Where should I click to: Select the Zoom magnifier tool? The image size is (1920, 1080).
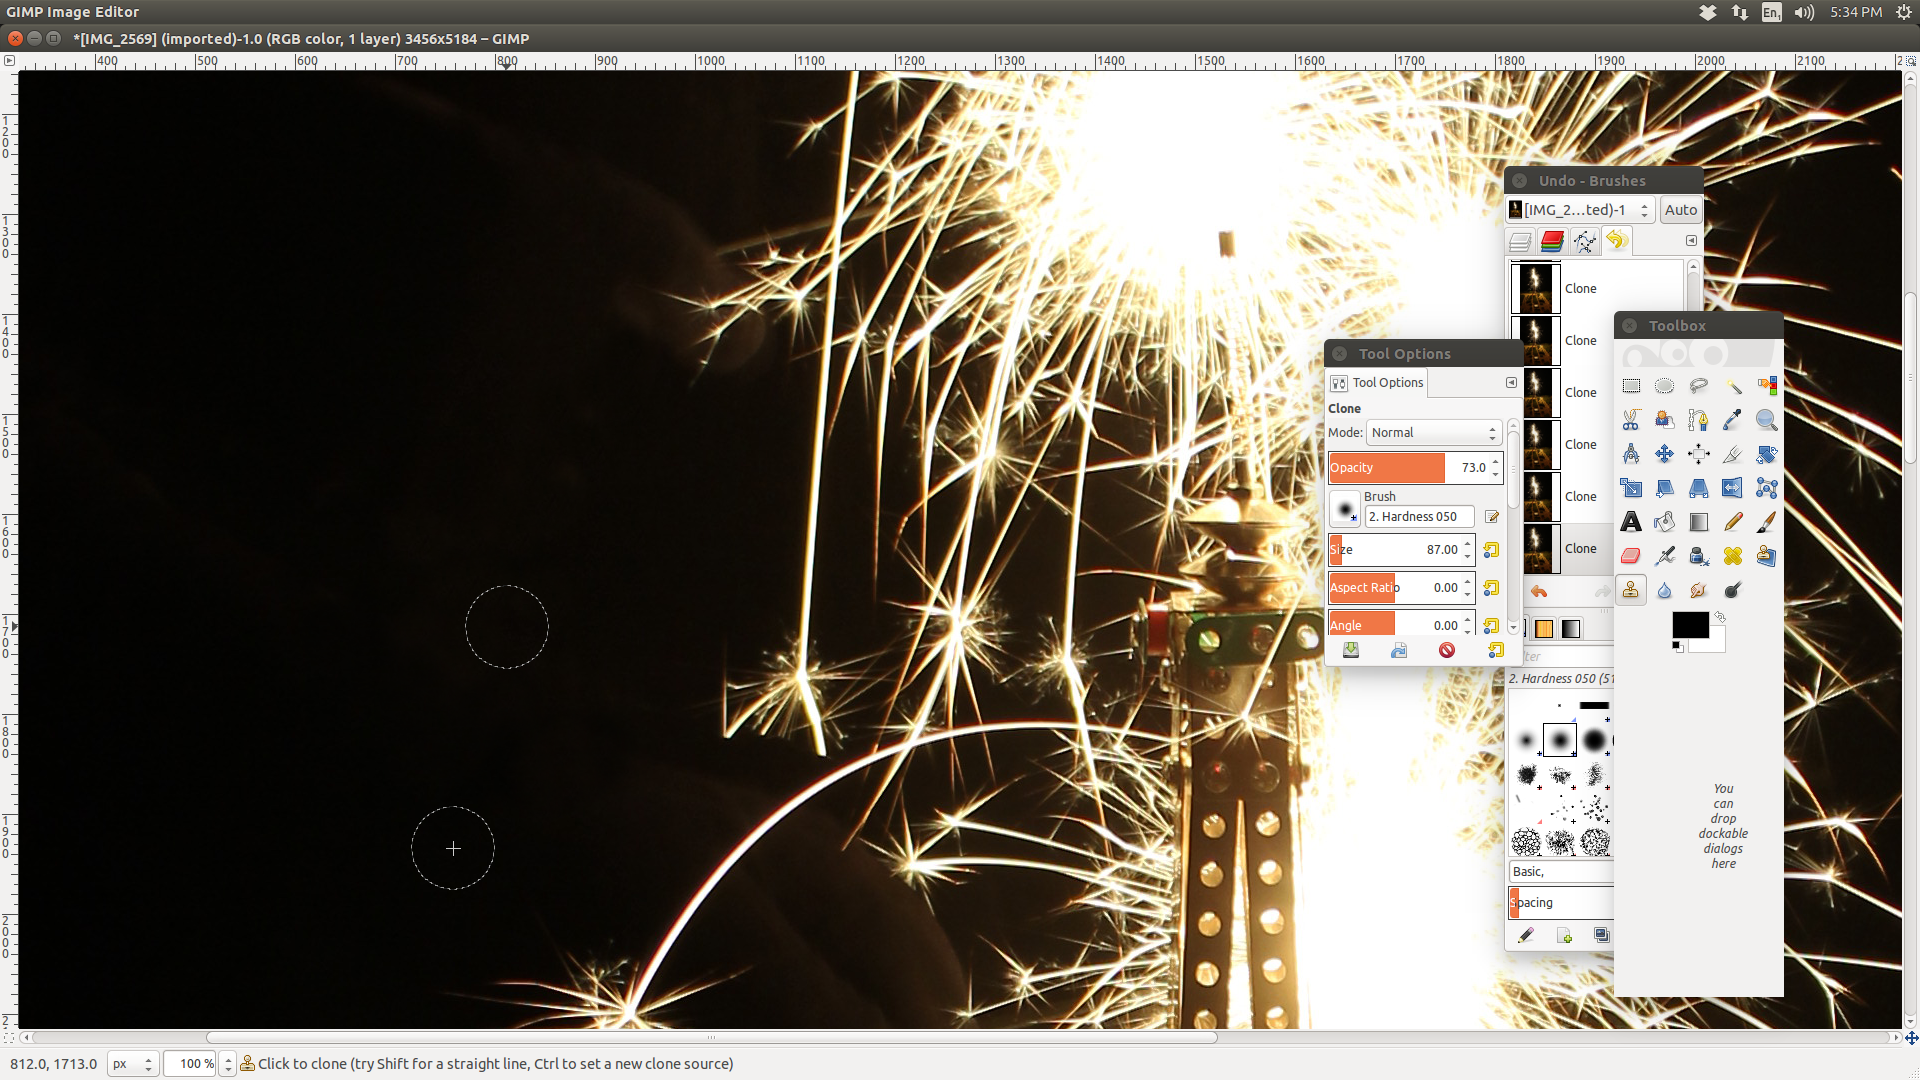click(1767, 420)
